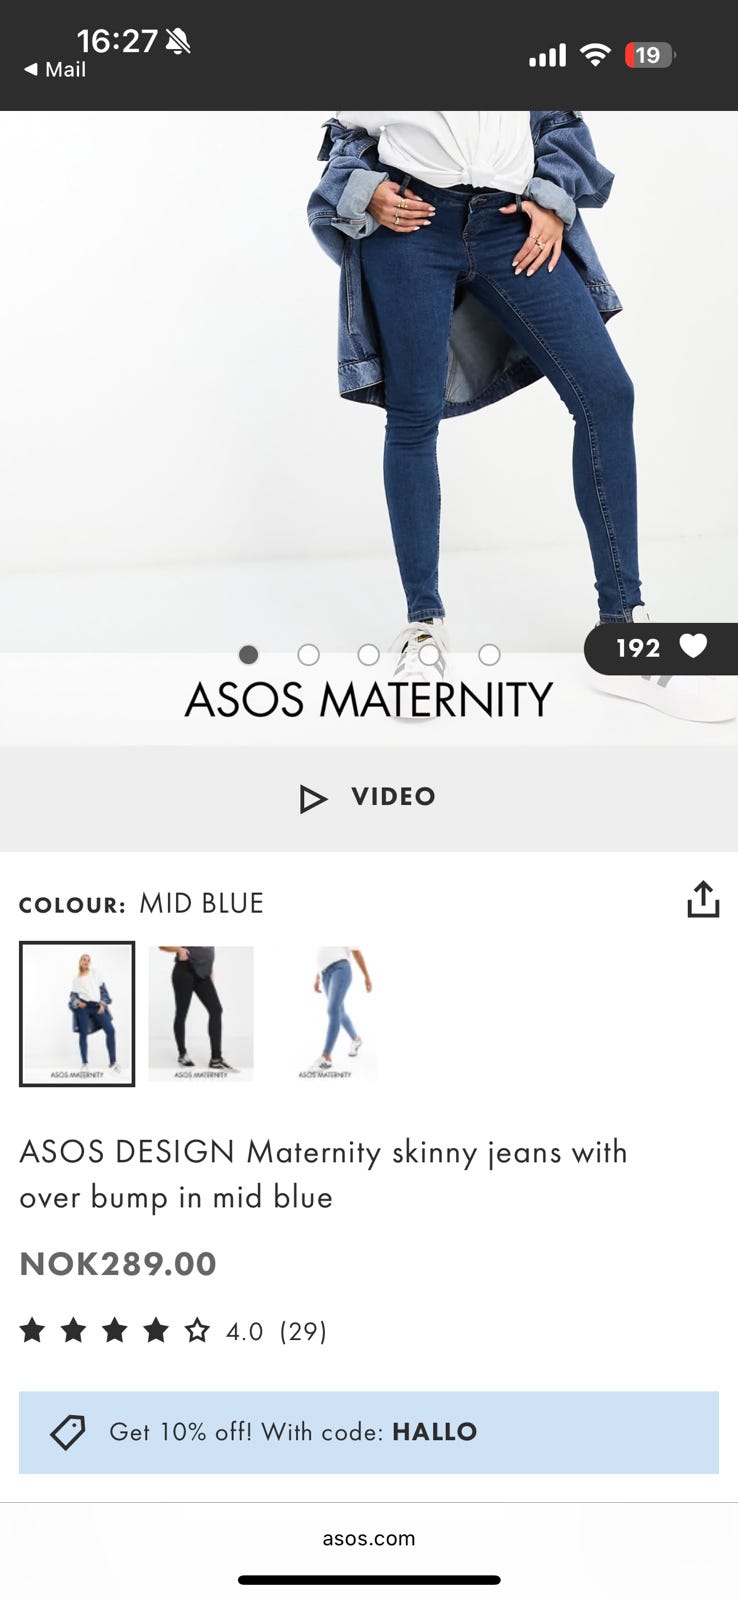Select the third image carousel dot
The image size is (738, 1600).
(369, 654)
